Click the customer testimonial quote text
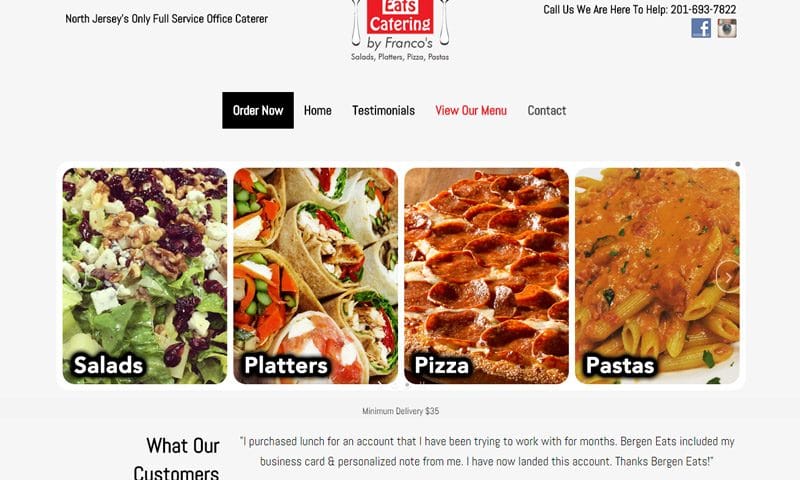 coord(487,451)
